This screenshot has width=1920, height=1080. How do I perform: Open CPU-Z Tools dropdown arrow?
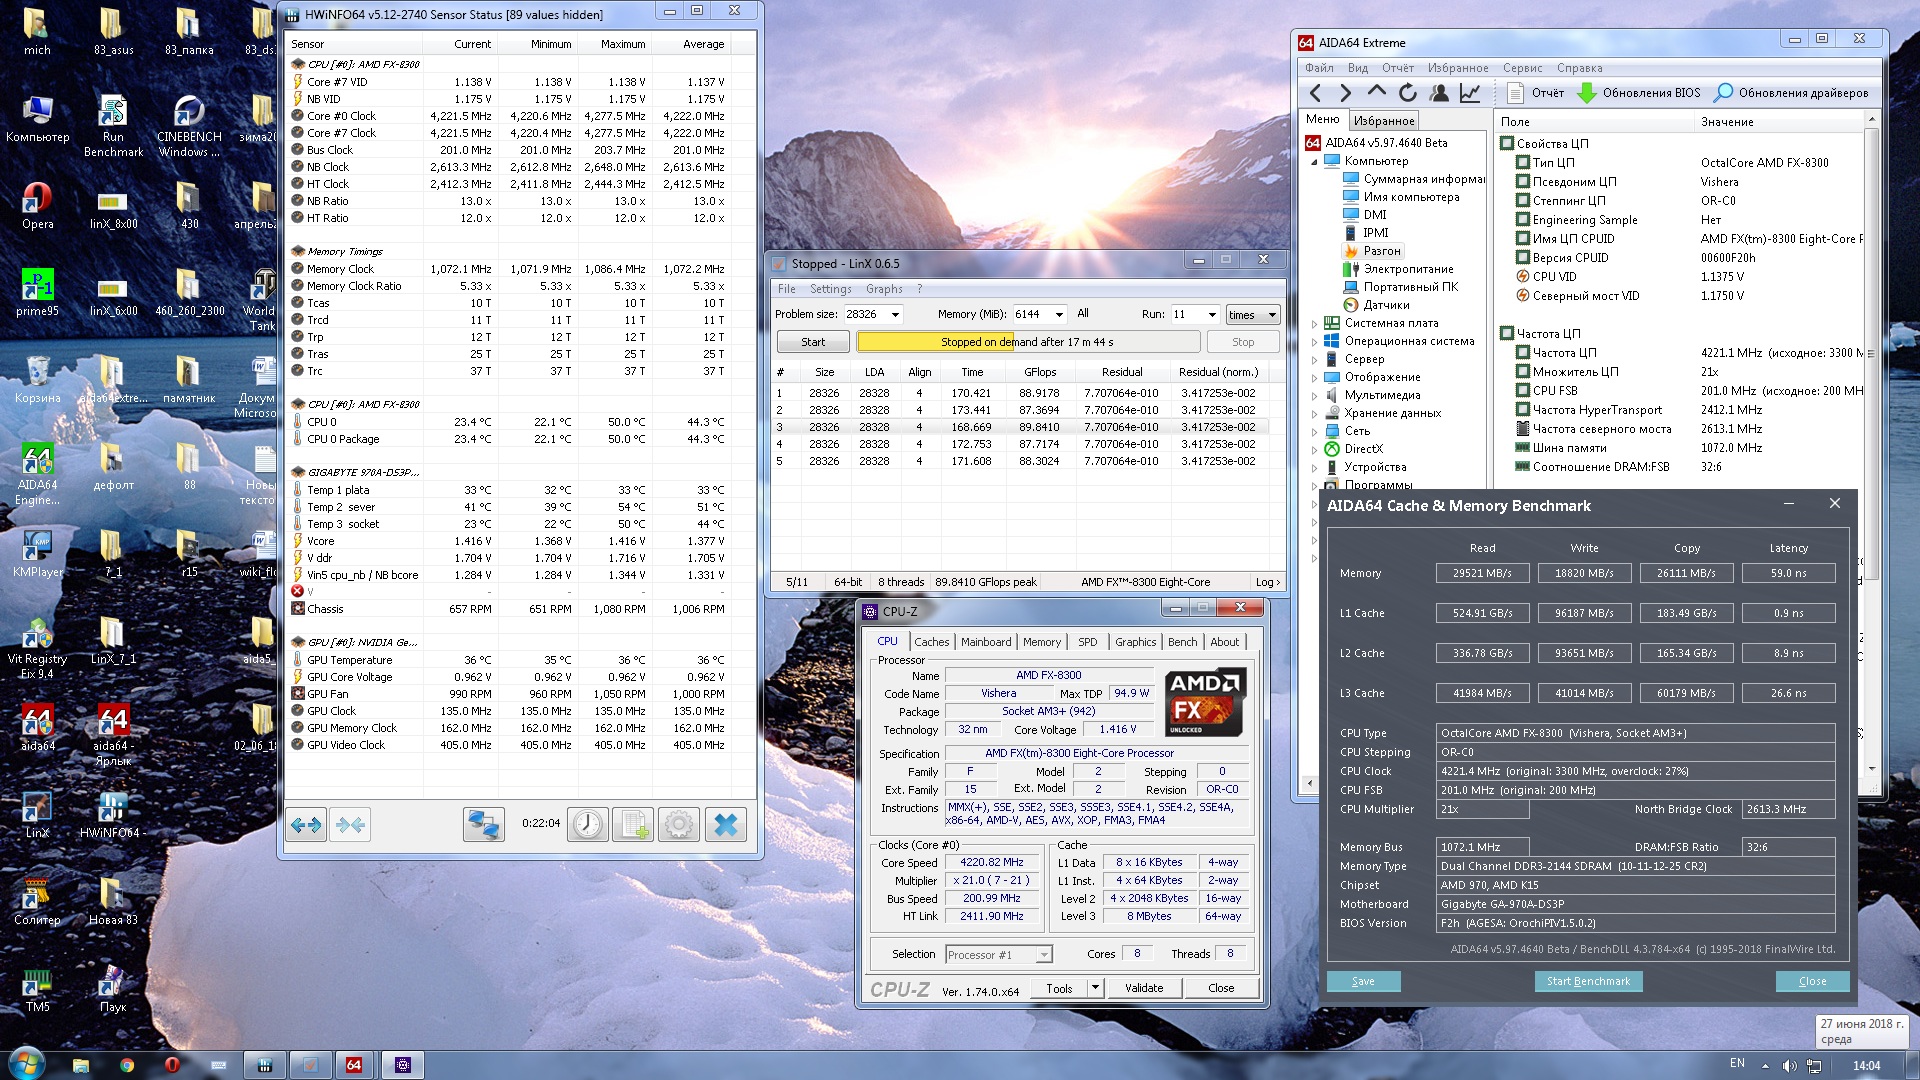coord(1095,988)
